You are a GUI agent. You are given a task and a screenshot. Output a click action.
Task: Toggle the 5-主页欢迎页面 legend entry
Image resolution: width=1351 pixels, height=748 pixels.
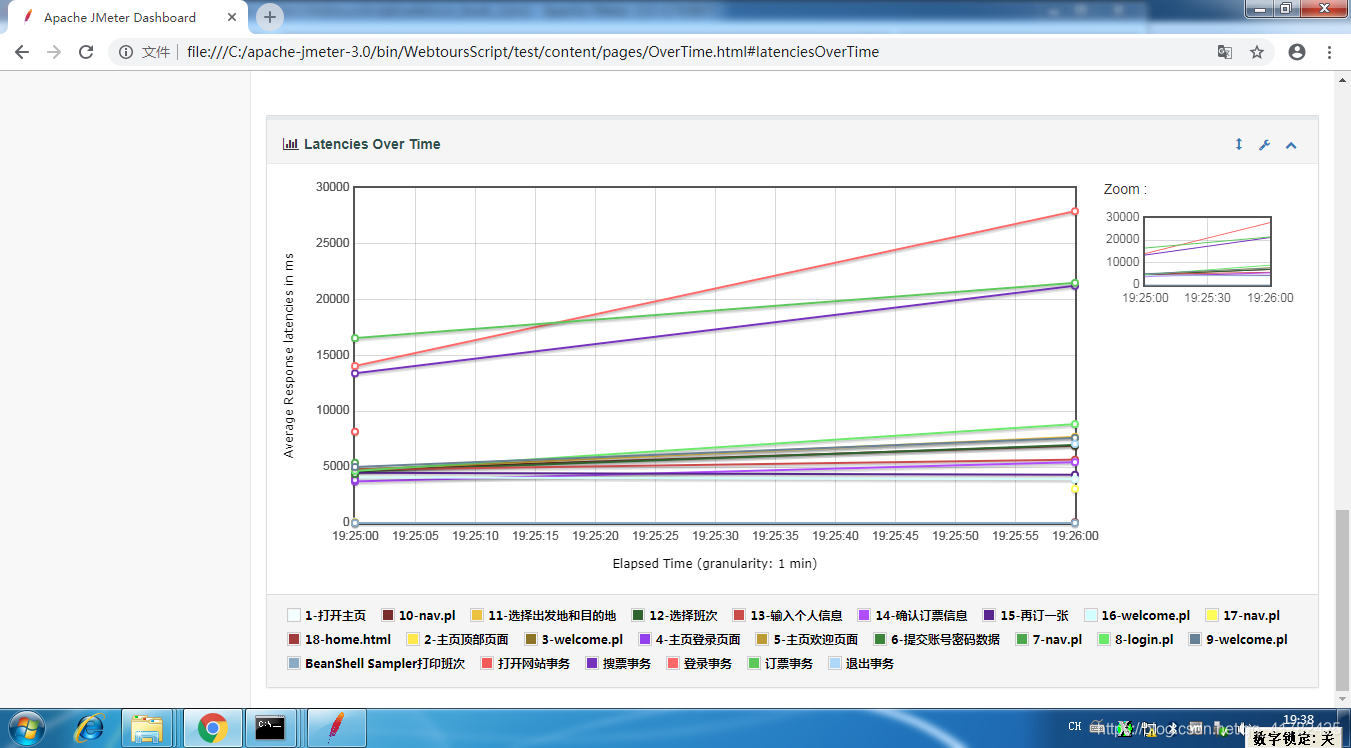pos(807,639)
